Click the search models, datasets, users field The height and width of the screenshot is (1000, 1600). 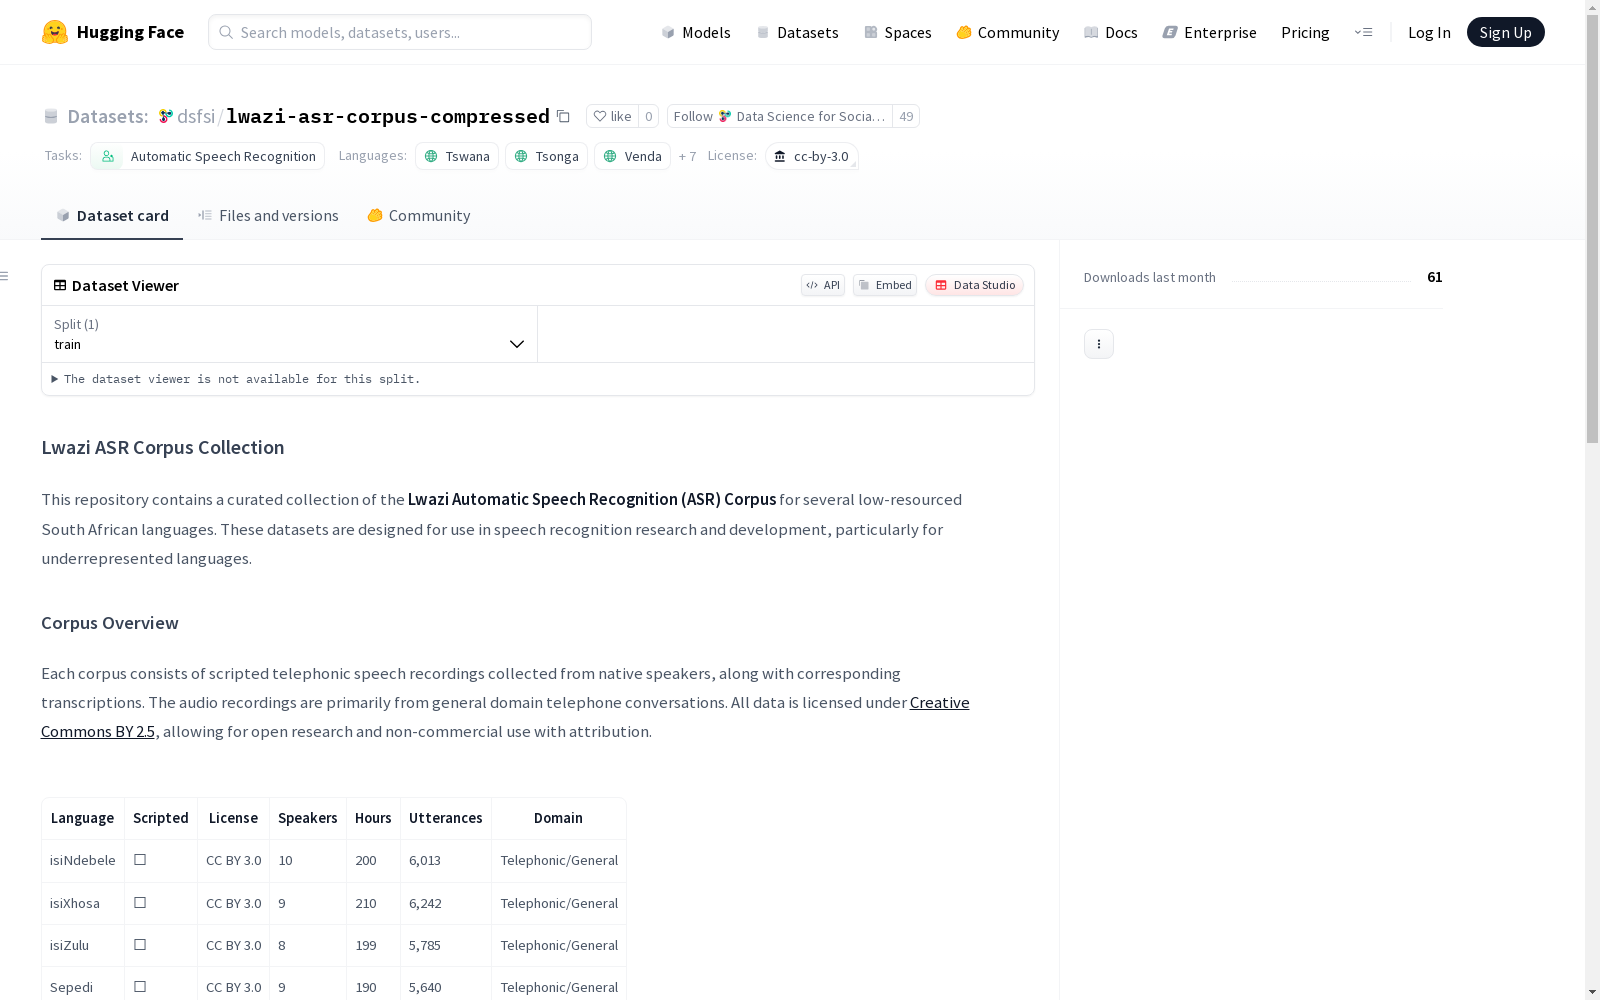(400, 32)
